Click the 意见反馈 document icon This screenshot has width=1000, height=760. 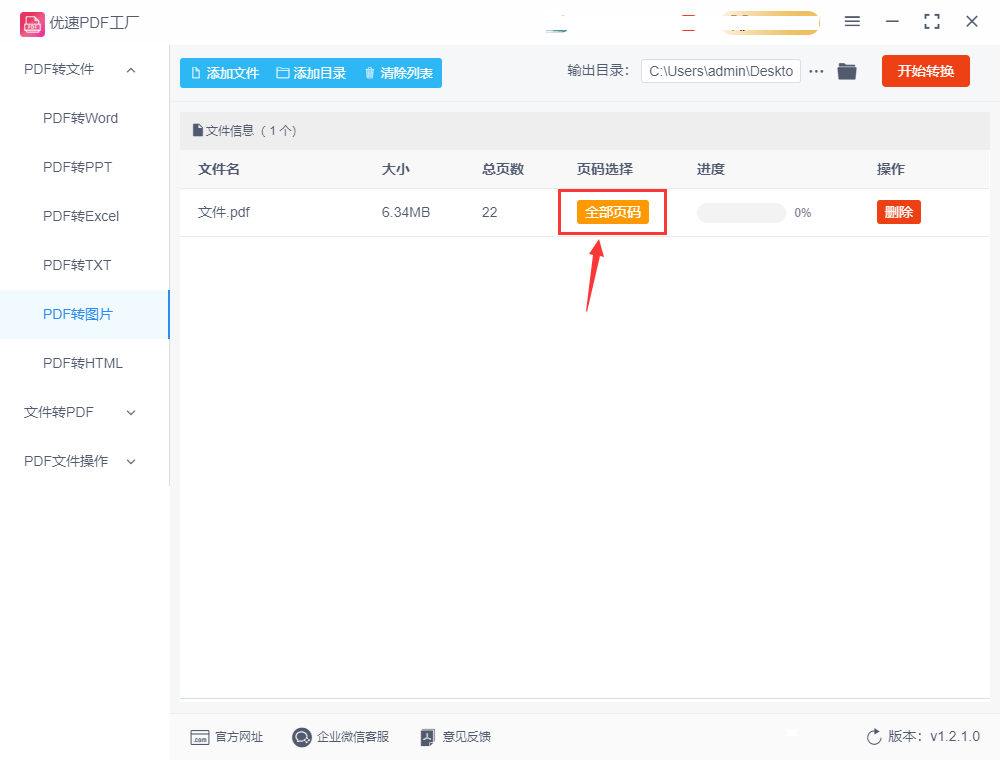pyautogui.click(x=428, y=738)
